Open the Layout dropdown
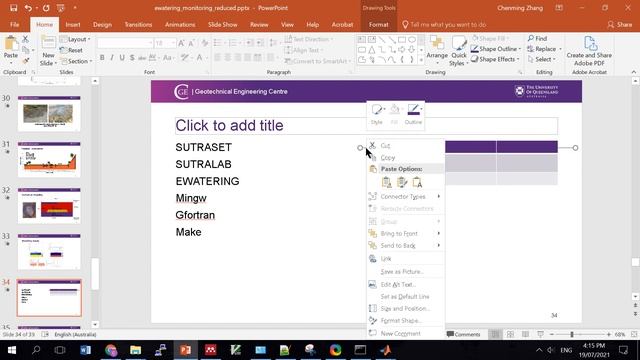The height and width of the screenshot is (360, 640). tap(76, 39)
